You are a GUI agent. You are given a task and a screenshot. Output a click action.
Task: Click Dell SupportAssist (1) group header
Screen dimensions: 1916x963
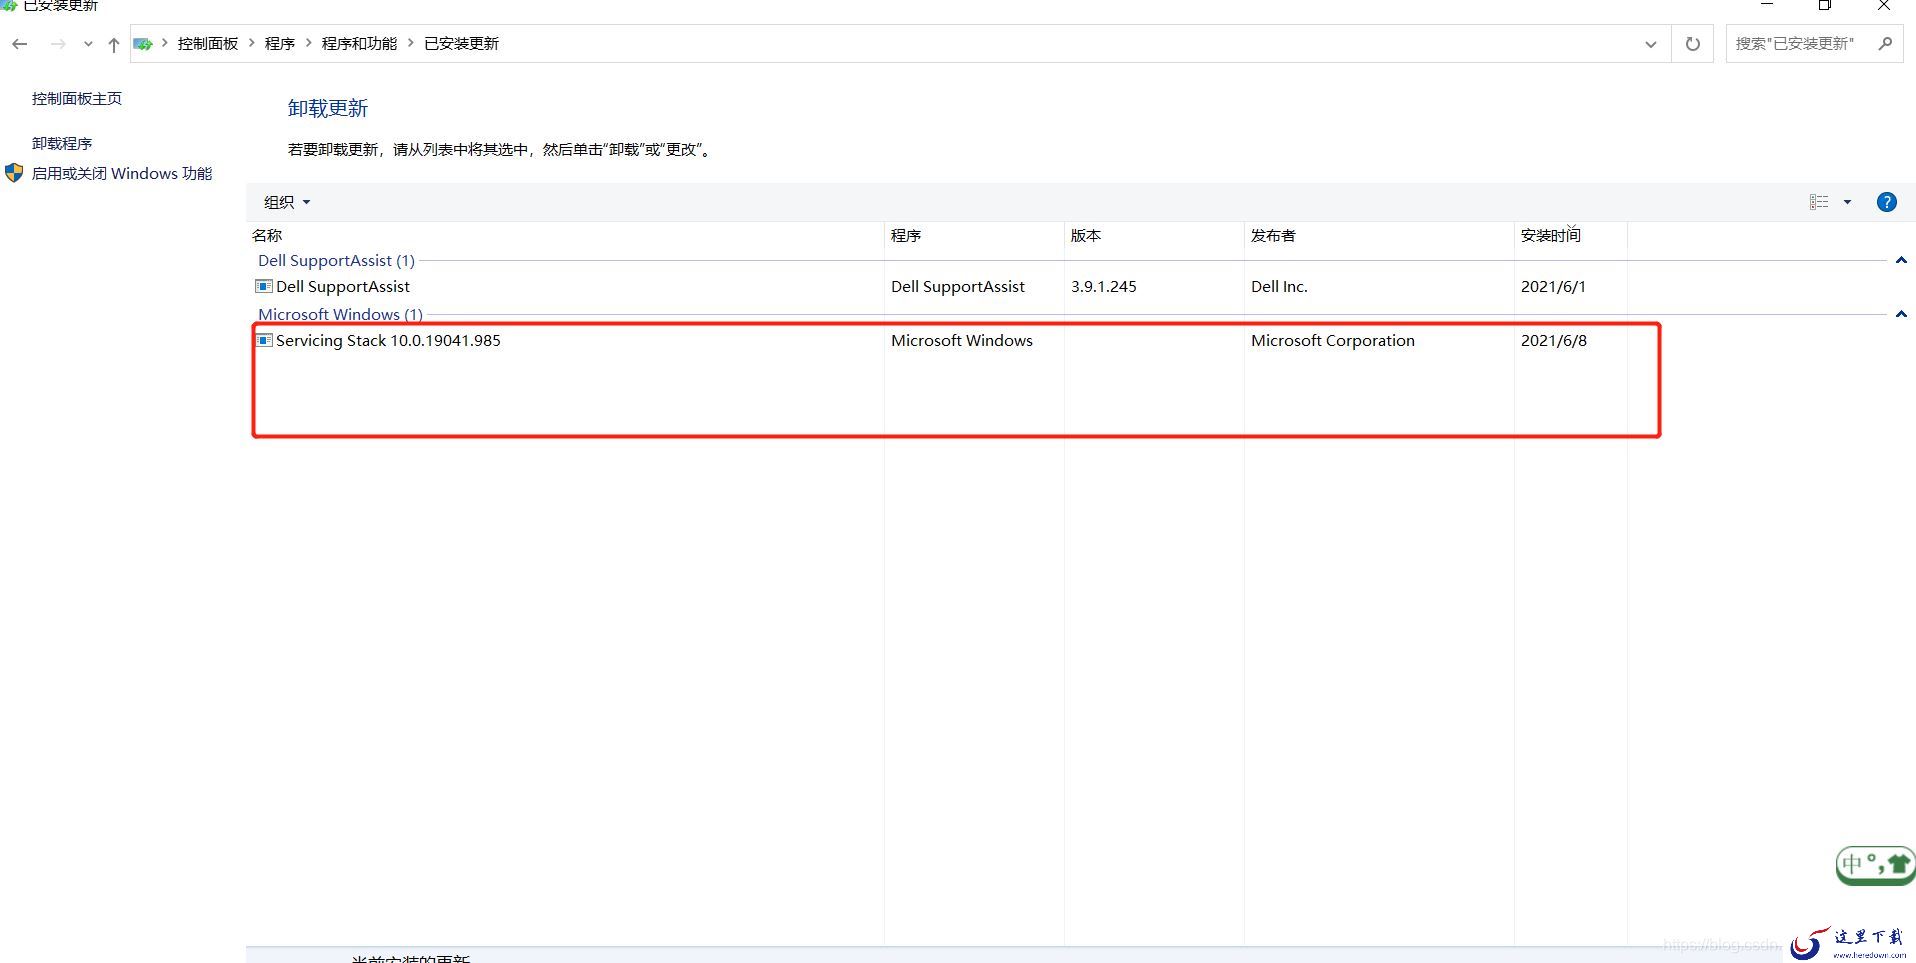[336, 260]
